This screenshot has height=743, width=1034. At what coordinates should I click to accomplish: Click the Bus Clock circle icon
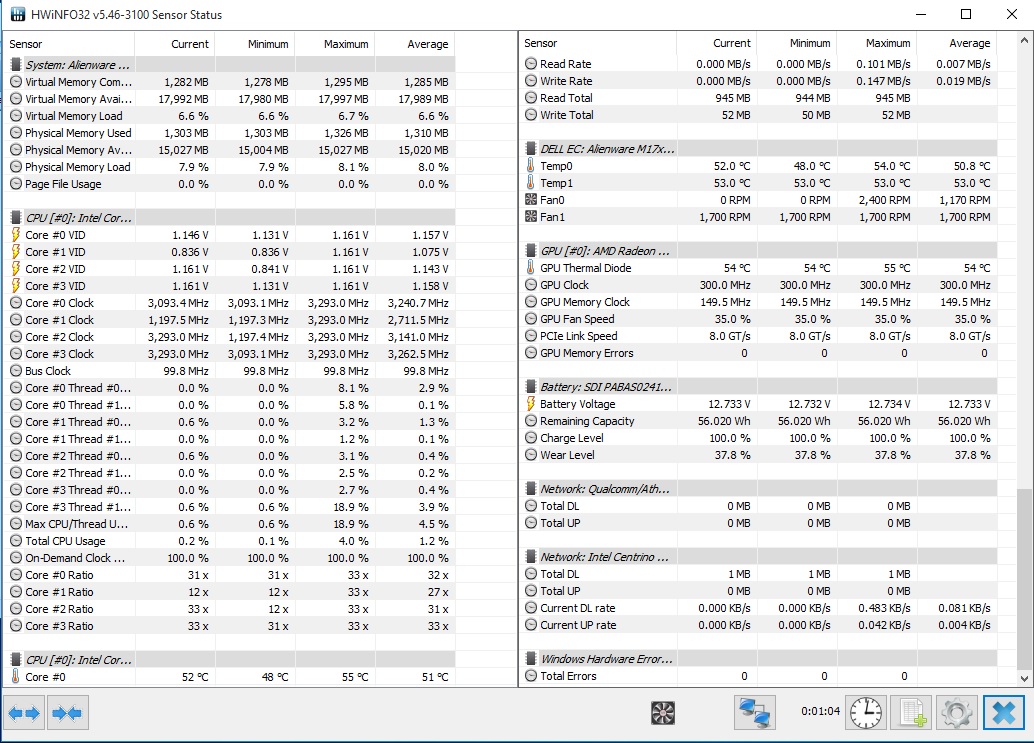coord(16,371)
